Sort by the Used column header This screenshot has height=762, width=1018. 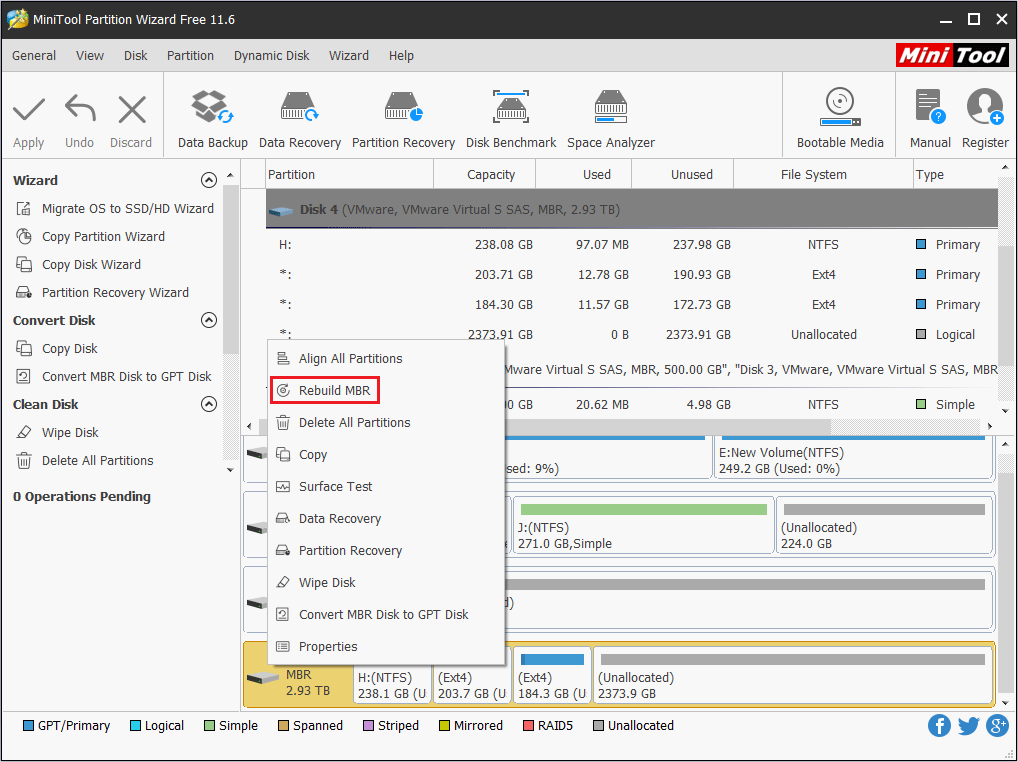pyautogui.click(x=584, y=175)
